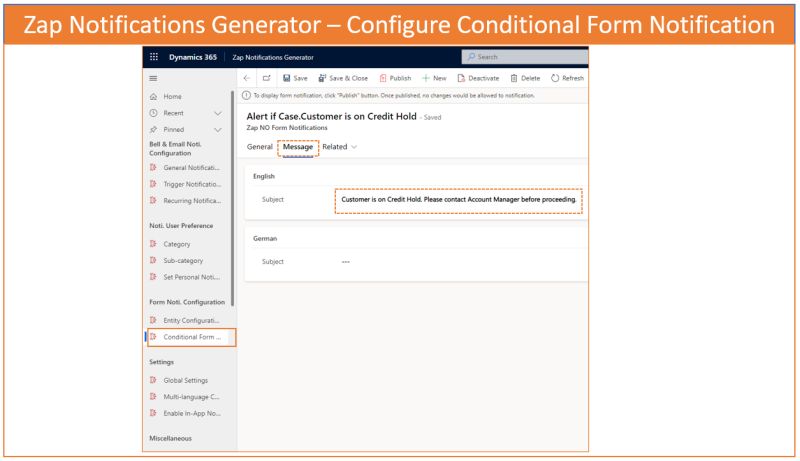Viewport: 800px width, 461px height.
Task: Expand the Recent chevron in the sidebar
Action: pyautogui.click(x=218, y=113)
